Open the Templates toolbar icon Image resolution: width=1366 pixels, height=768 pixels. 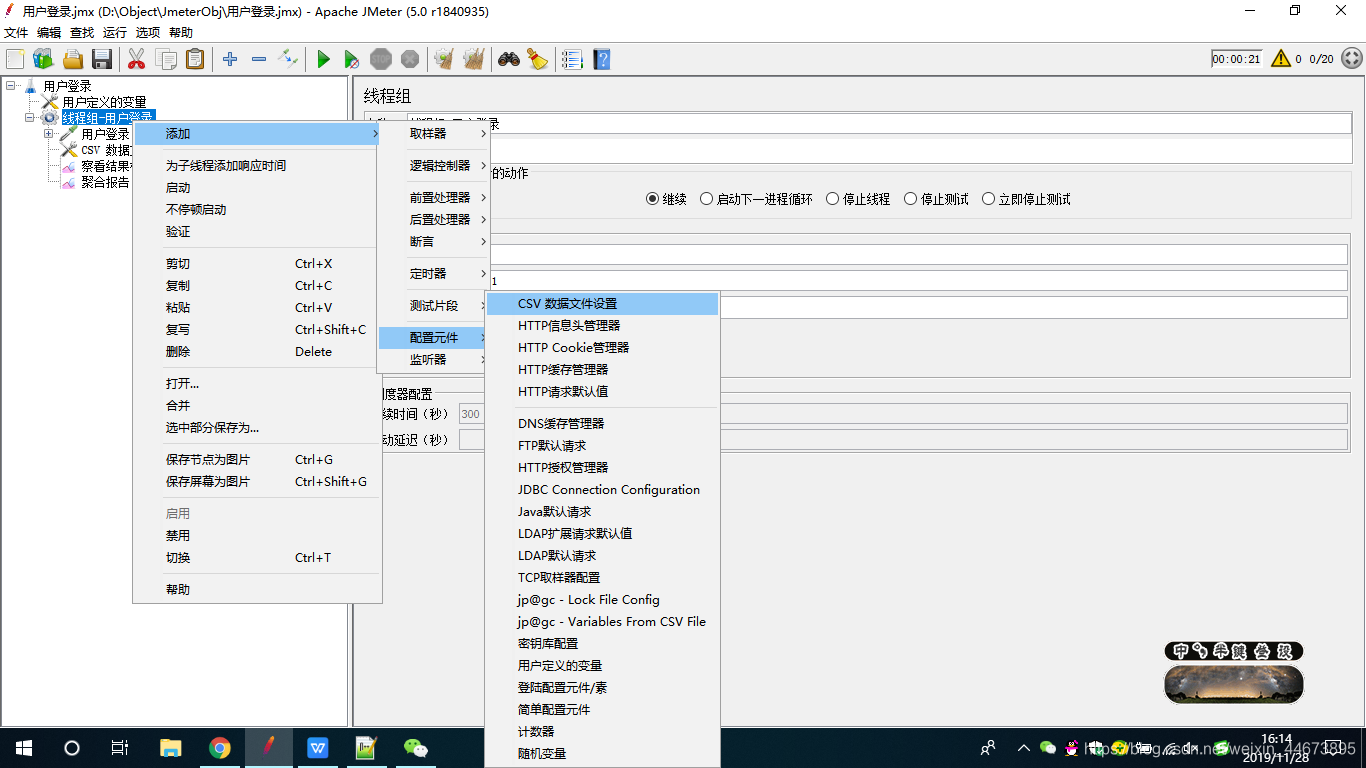click(x=44, y=59)
